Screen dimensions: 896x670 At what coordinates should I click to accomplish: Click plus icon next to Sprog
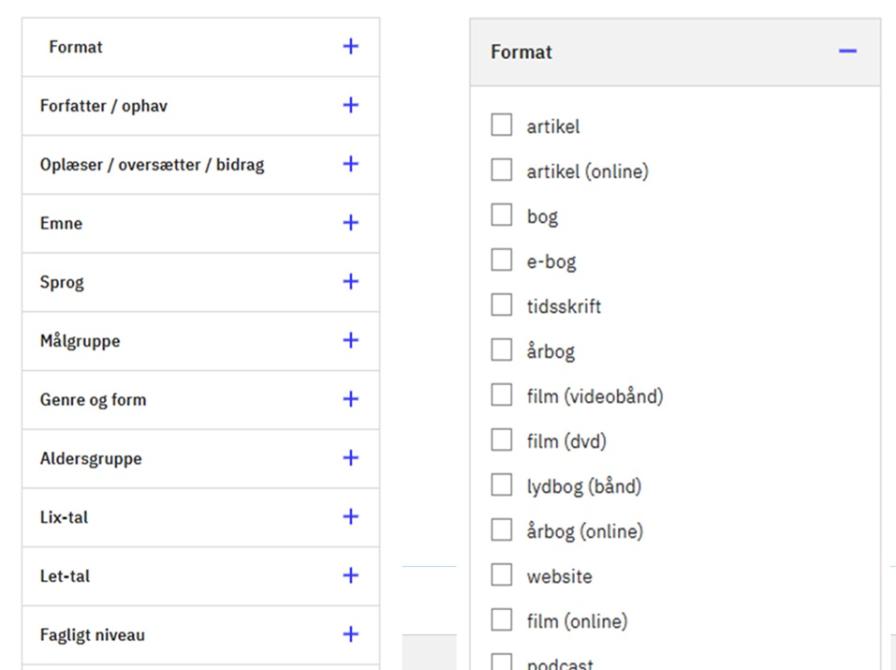coord(350,282)
